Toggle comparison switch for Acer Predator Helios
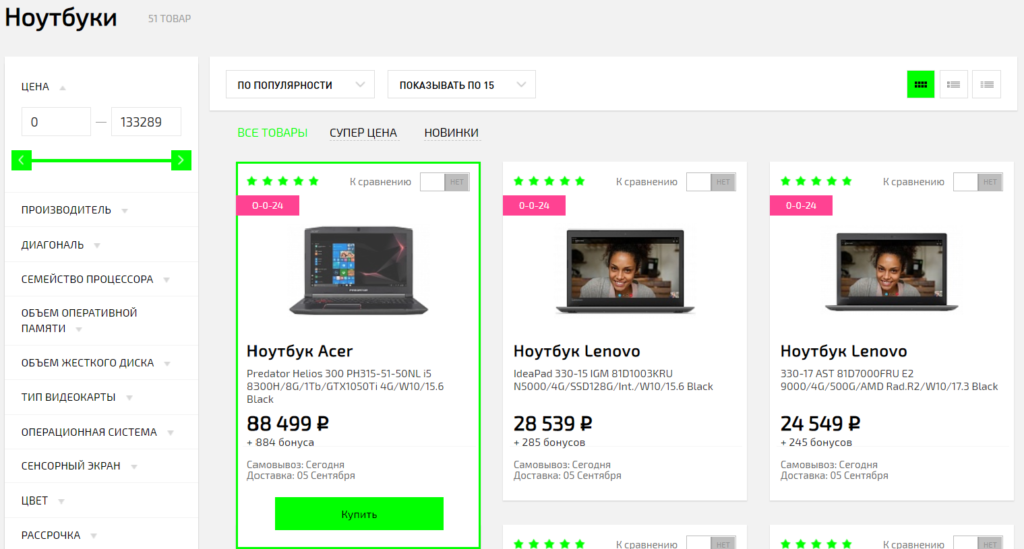Screen dimensions: 1024x549 click(x=445, y=182)
